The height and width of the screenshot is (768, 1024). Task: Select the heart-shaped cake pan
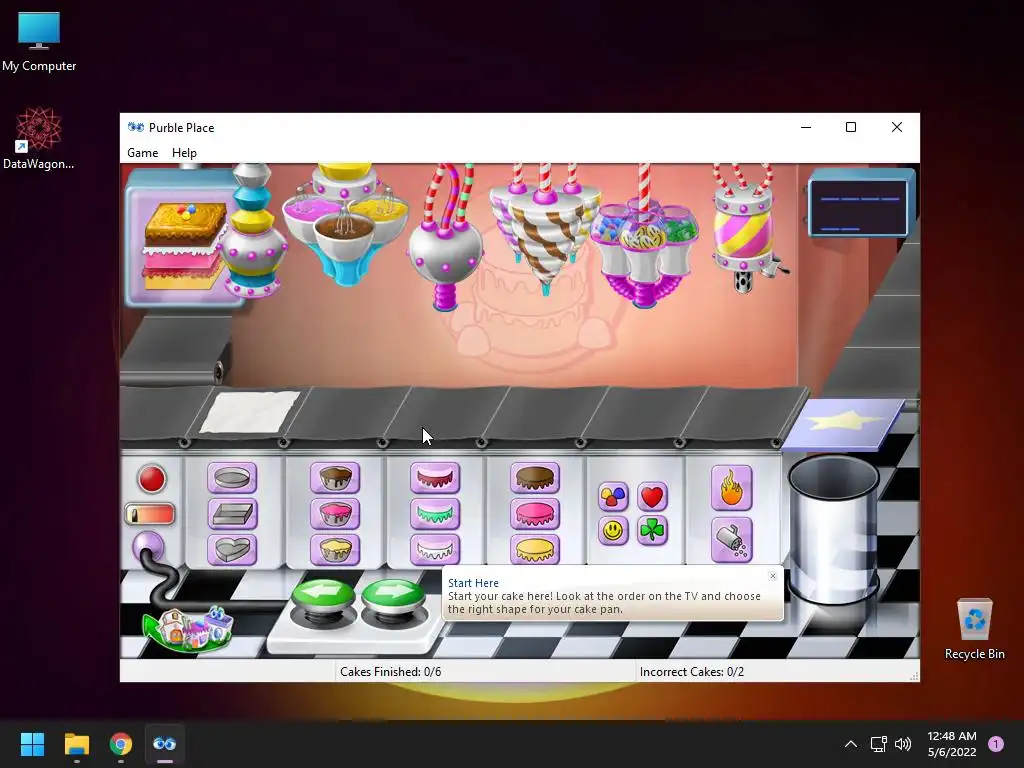[232, 549]
